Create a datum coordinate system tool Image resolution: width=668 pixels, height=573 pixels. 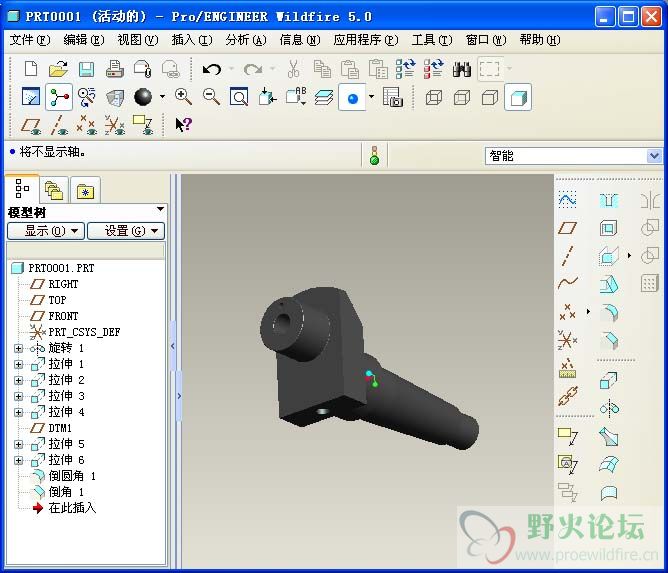567,340
